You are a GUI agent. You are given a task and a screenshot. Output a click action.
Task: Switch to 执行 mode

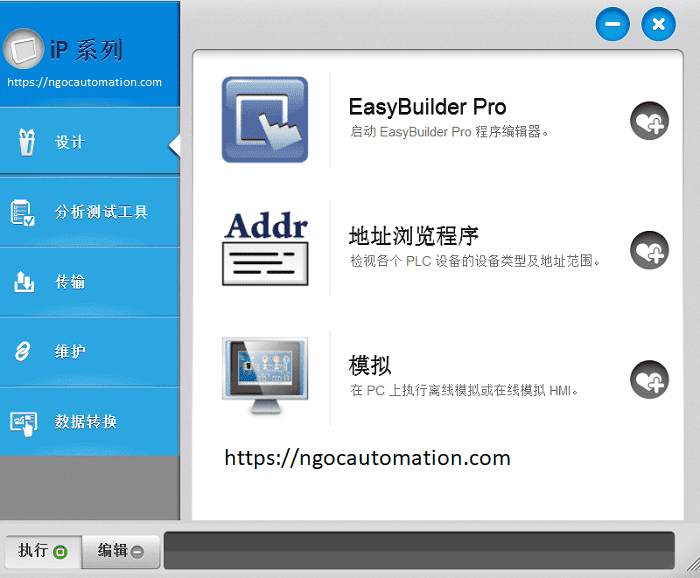point(43,551)
